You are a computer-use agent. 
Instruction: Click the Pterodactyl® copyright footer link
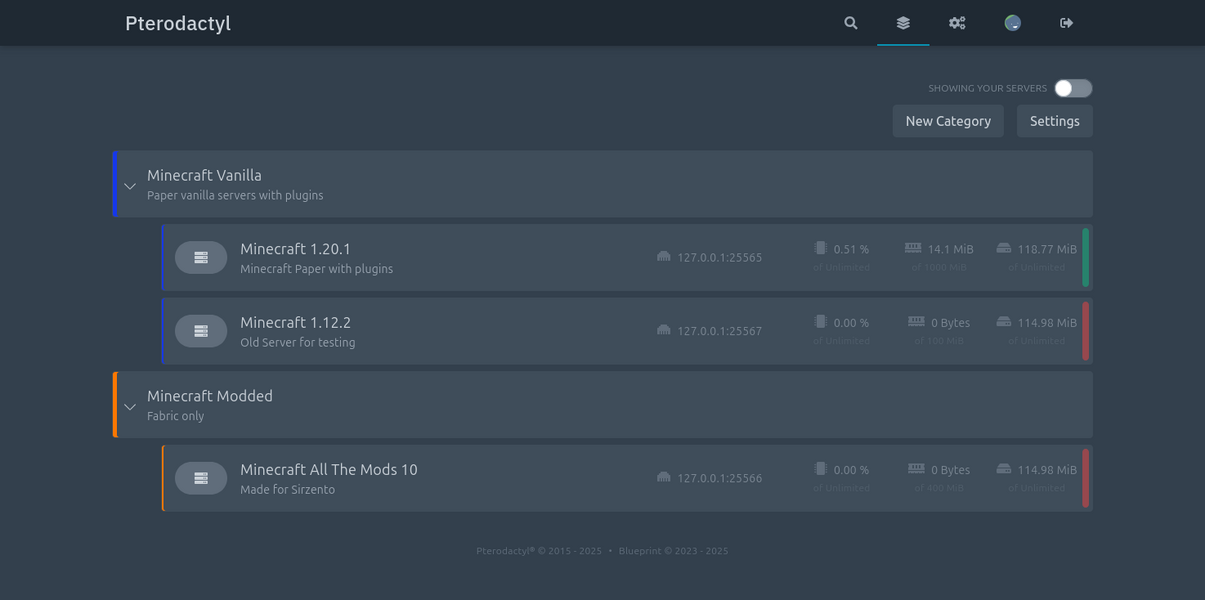(539, 551)
